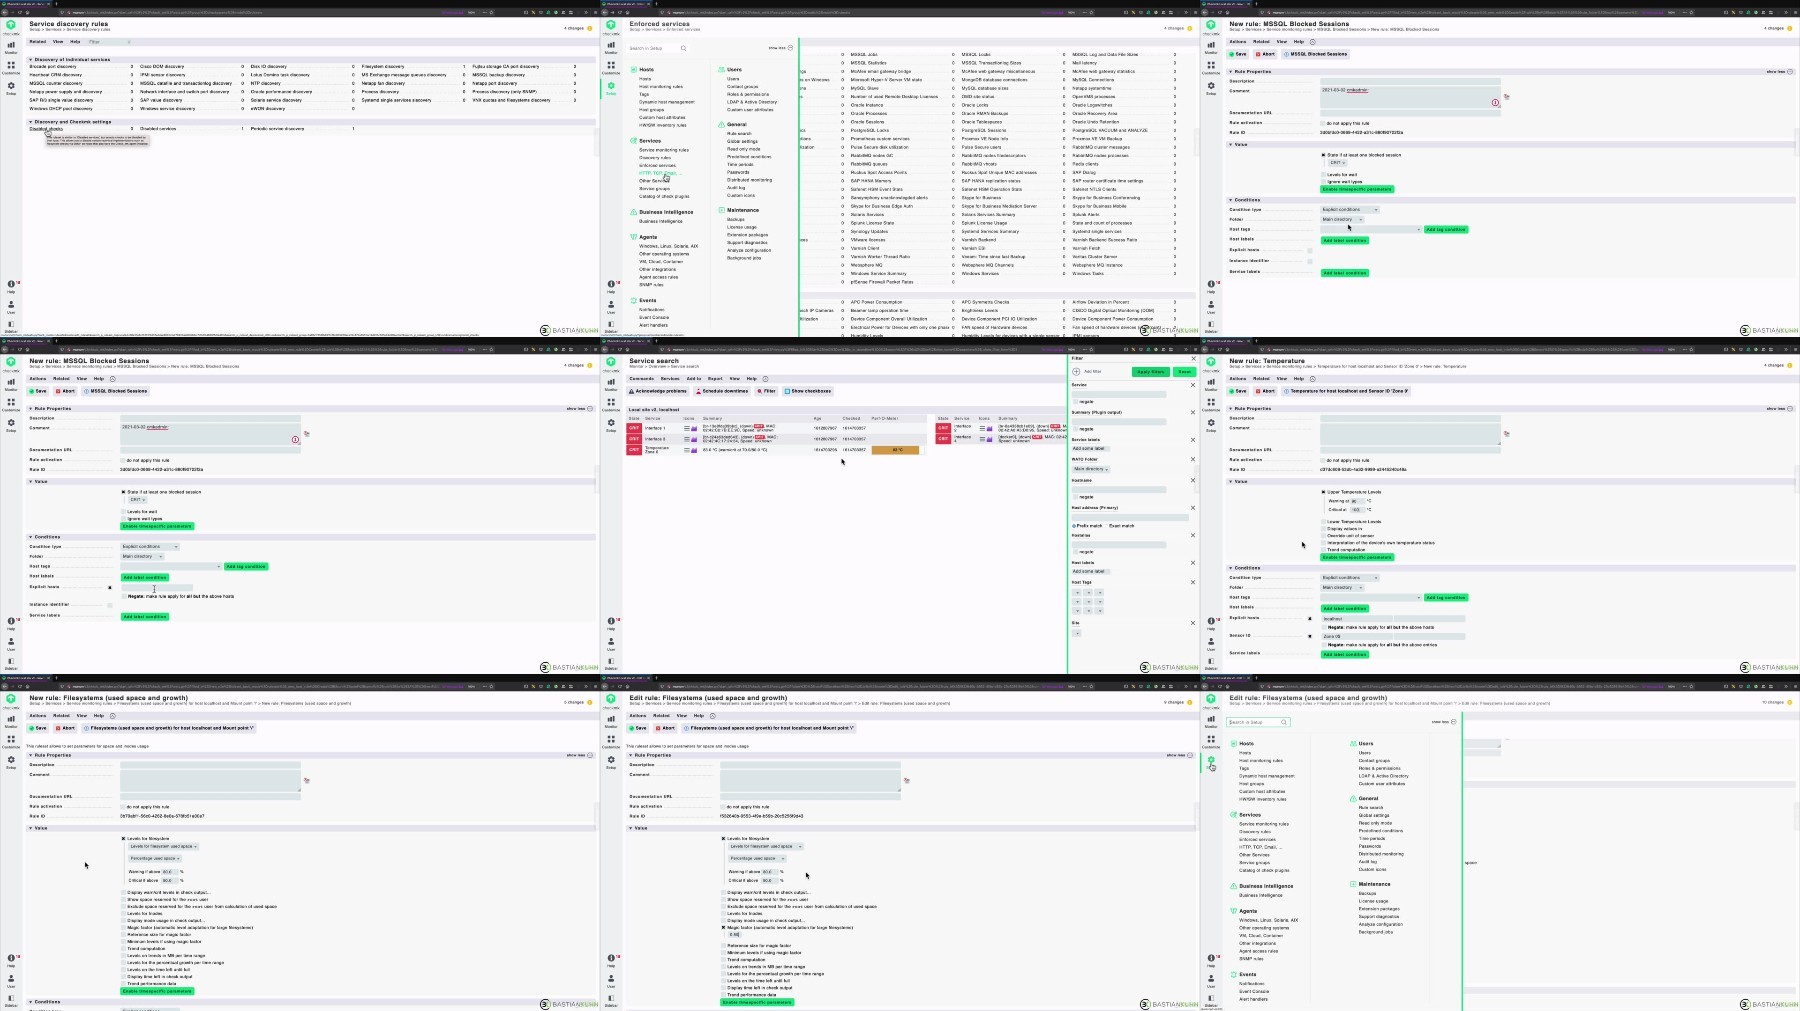Toggle 'show less' in Temperature Rule Properties
1800x1011 pixels.
(x=1779, y=409)
